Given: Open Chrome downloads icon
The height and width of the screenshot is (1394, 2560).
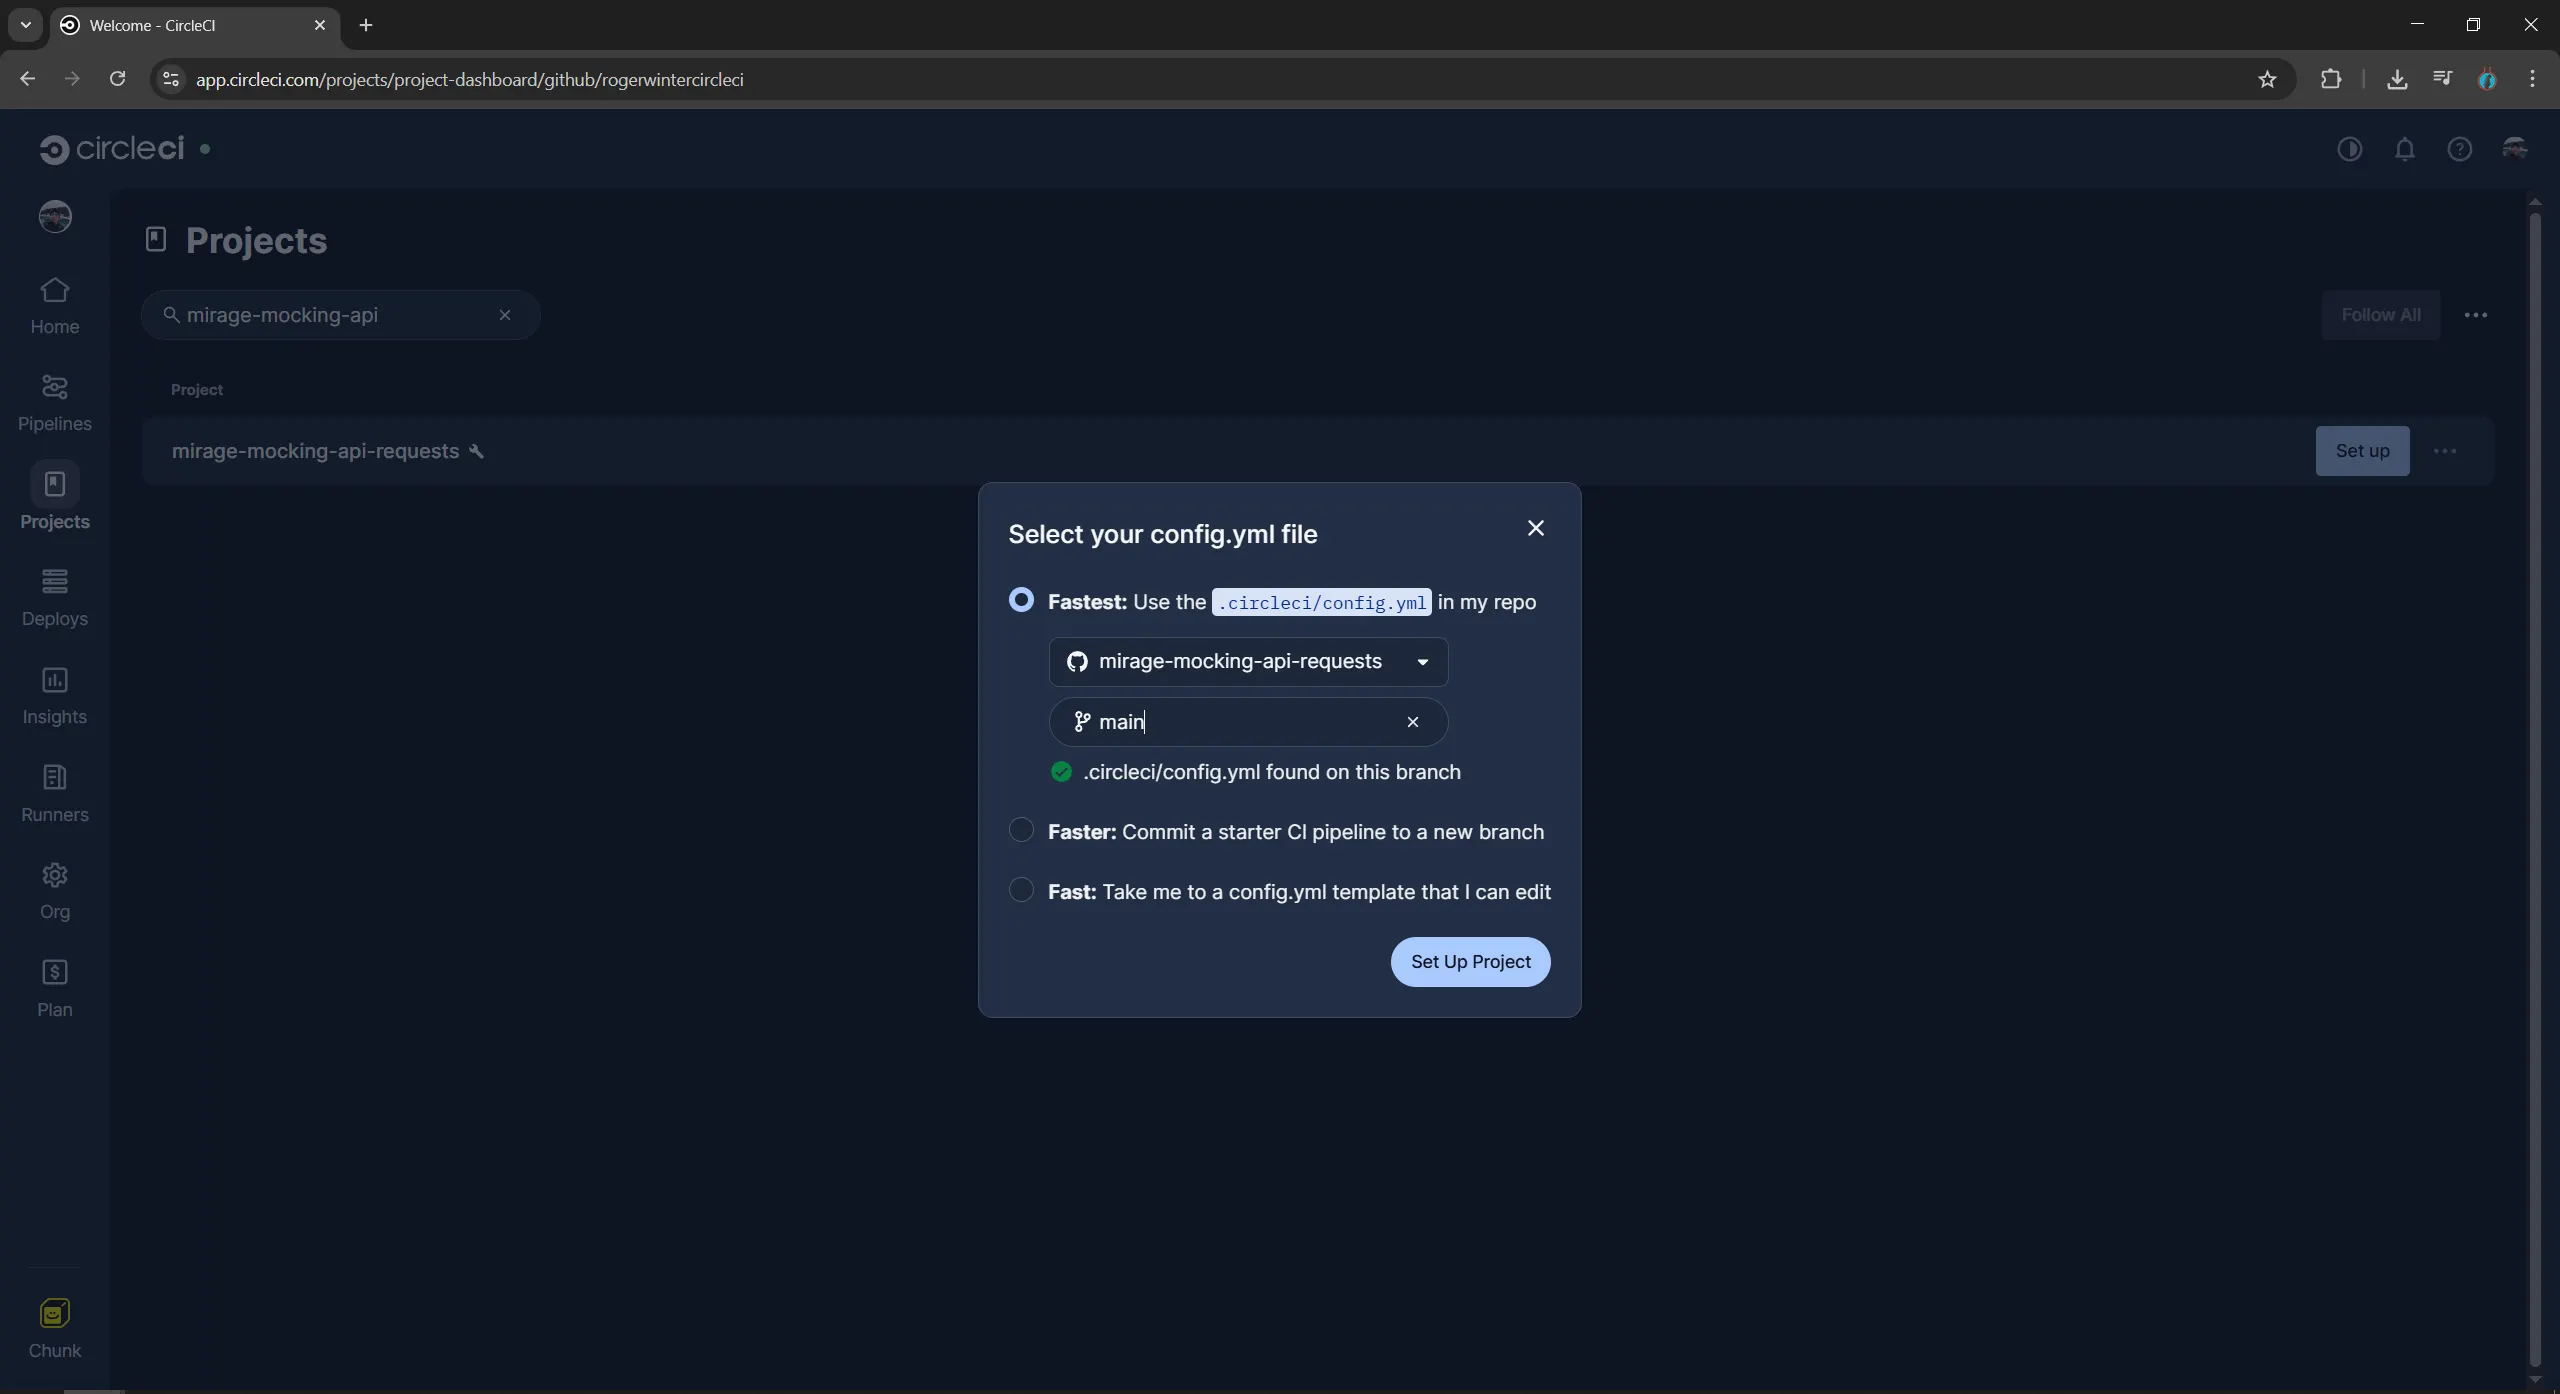Looking at the screenshot, I should tap(2396, 79).
